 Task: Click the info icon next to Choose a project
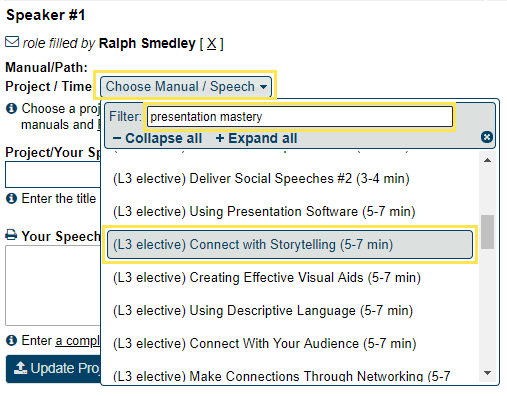(x=11, y=108)
